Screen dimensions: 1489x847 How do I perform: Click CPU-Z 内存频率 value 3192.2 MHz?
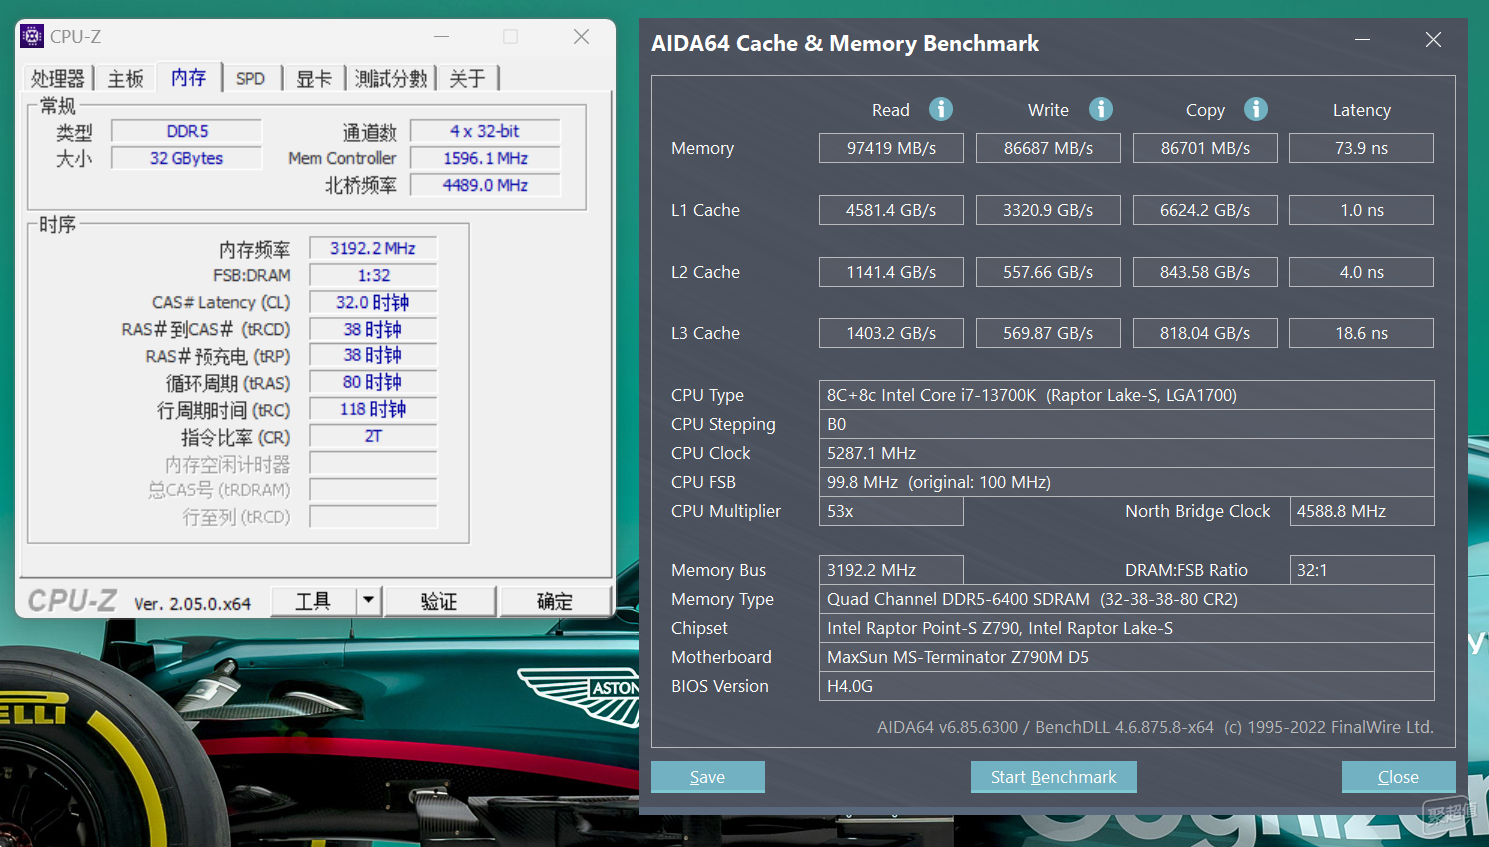(x=373, y=248)
